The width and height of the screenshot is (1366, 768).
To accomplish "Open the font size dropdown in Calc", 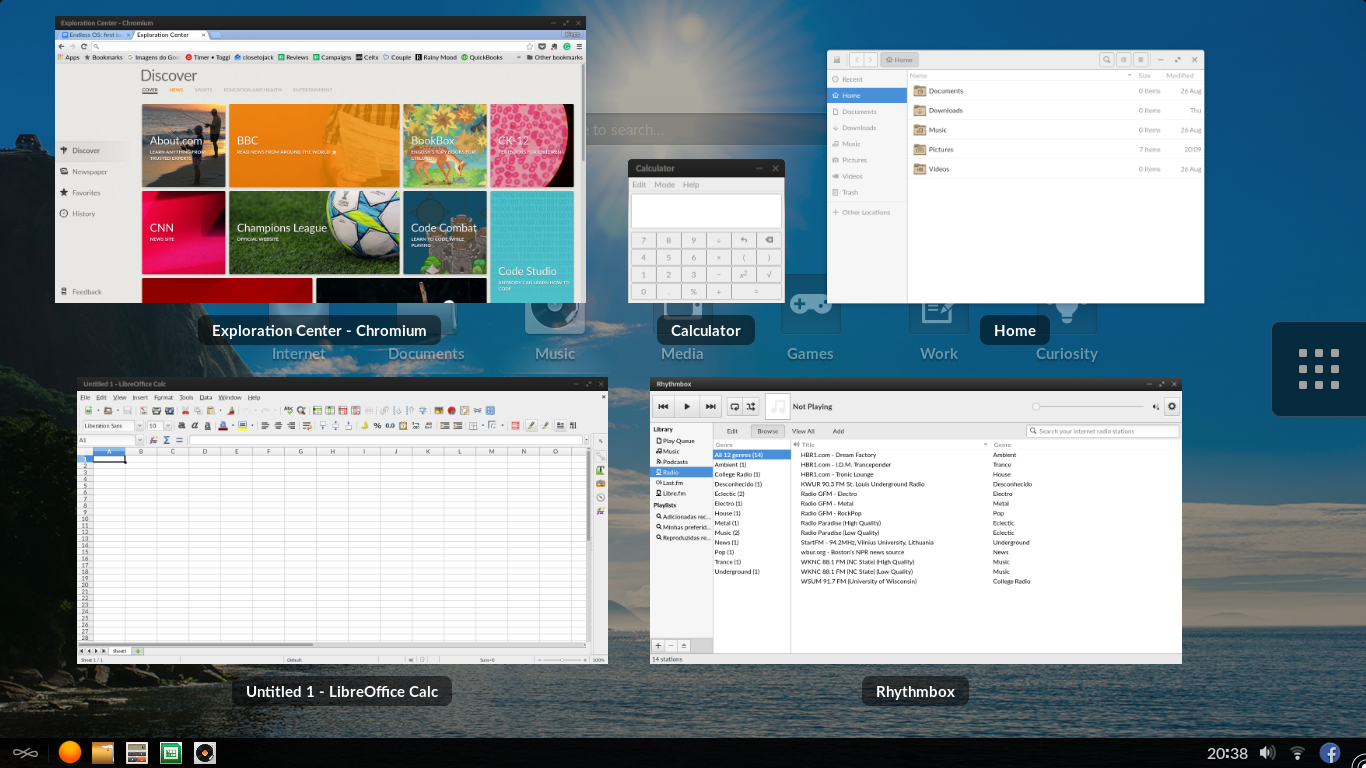I will [x=168, y=425].
